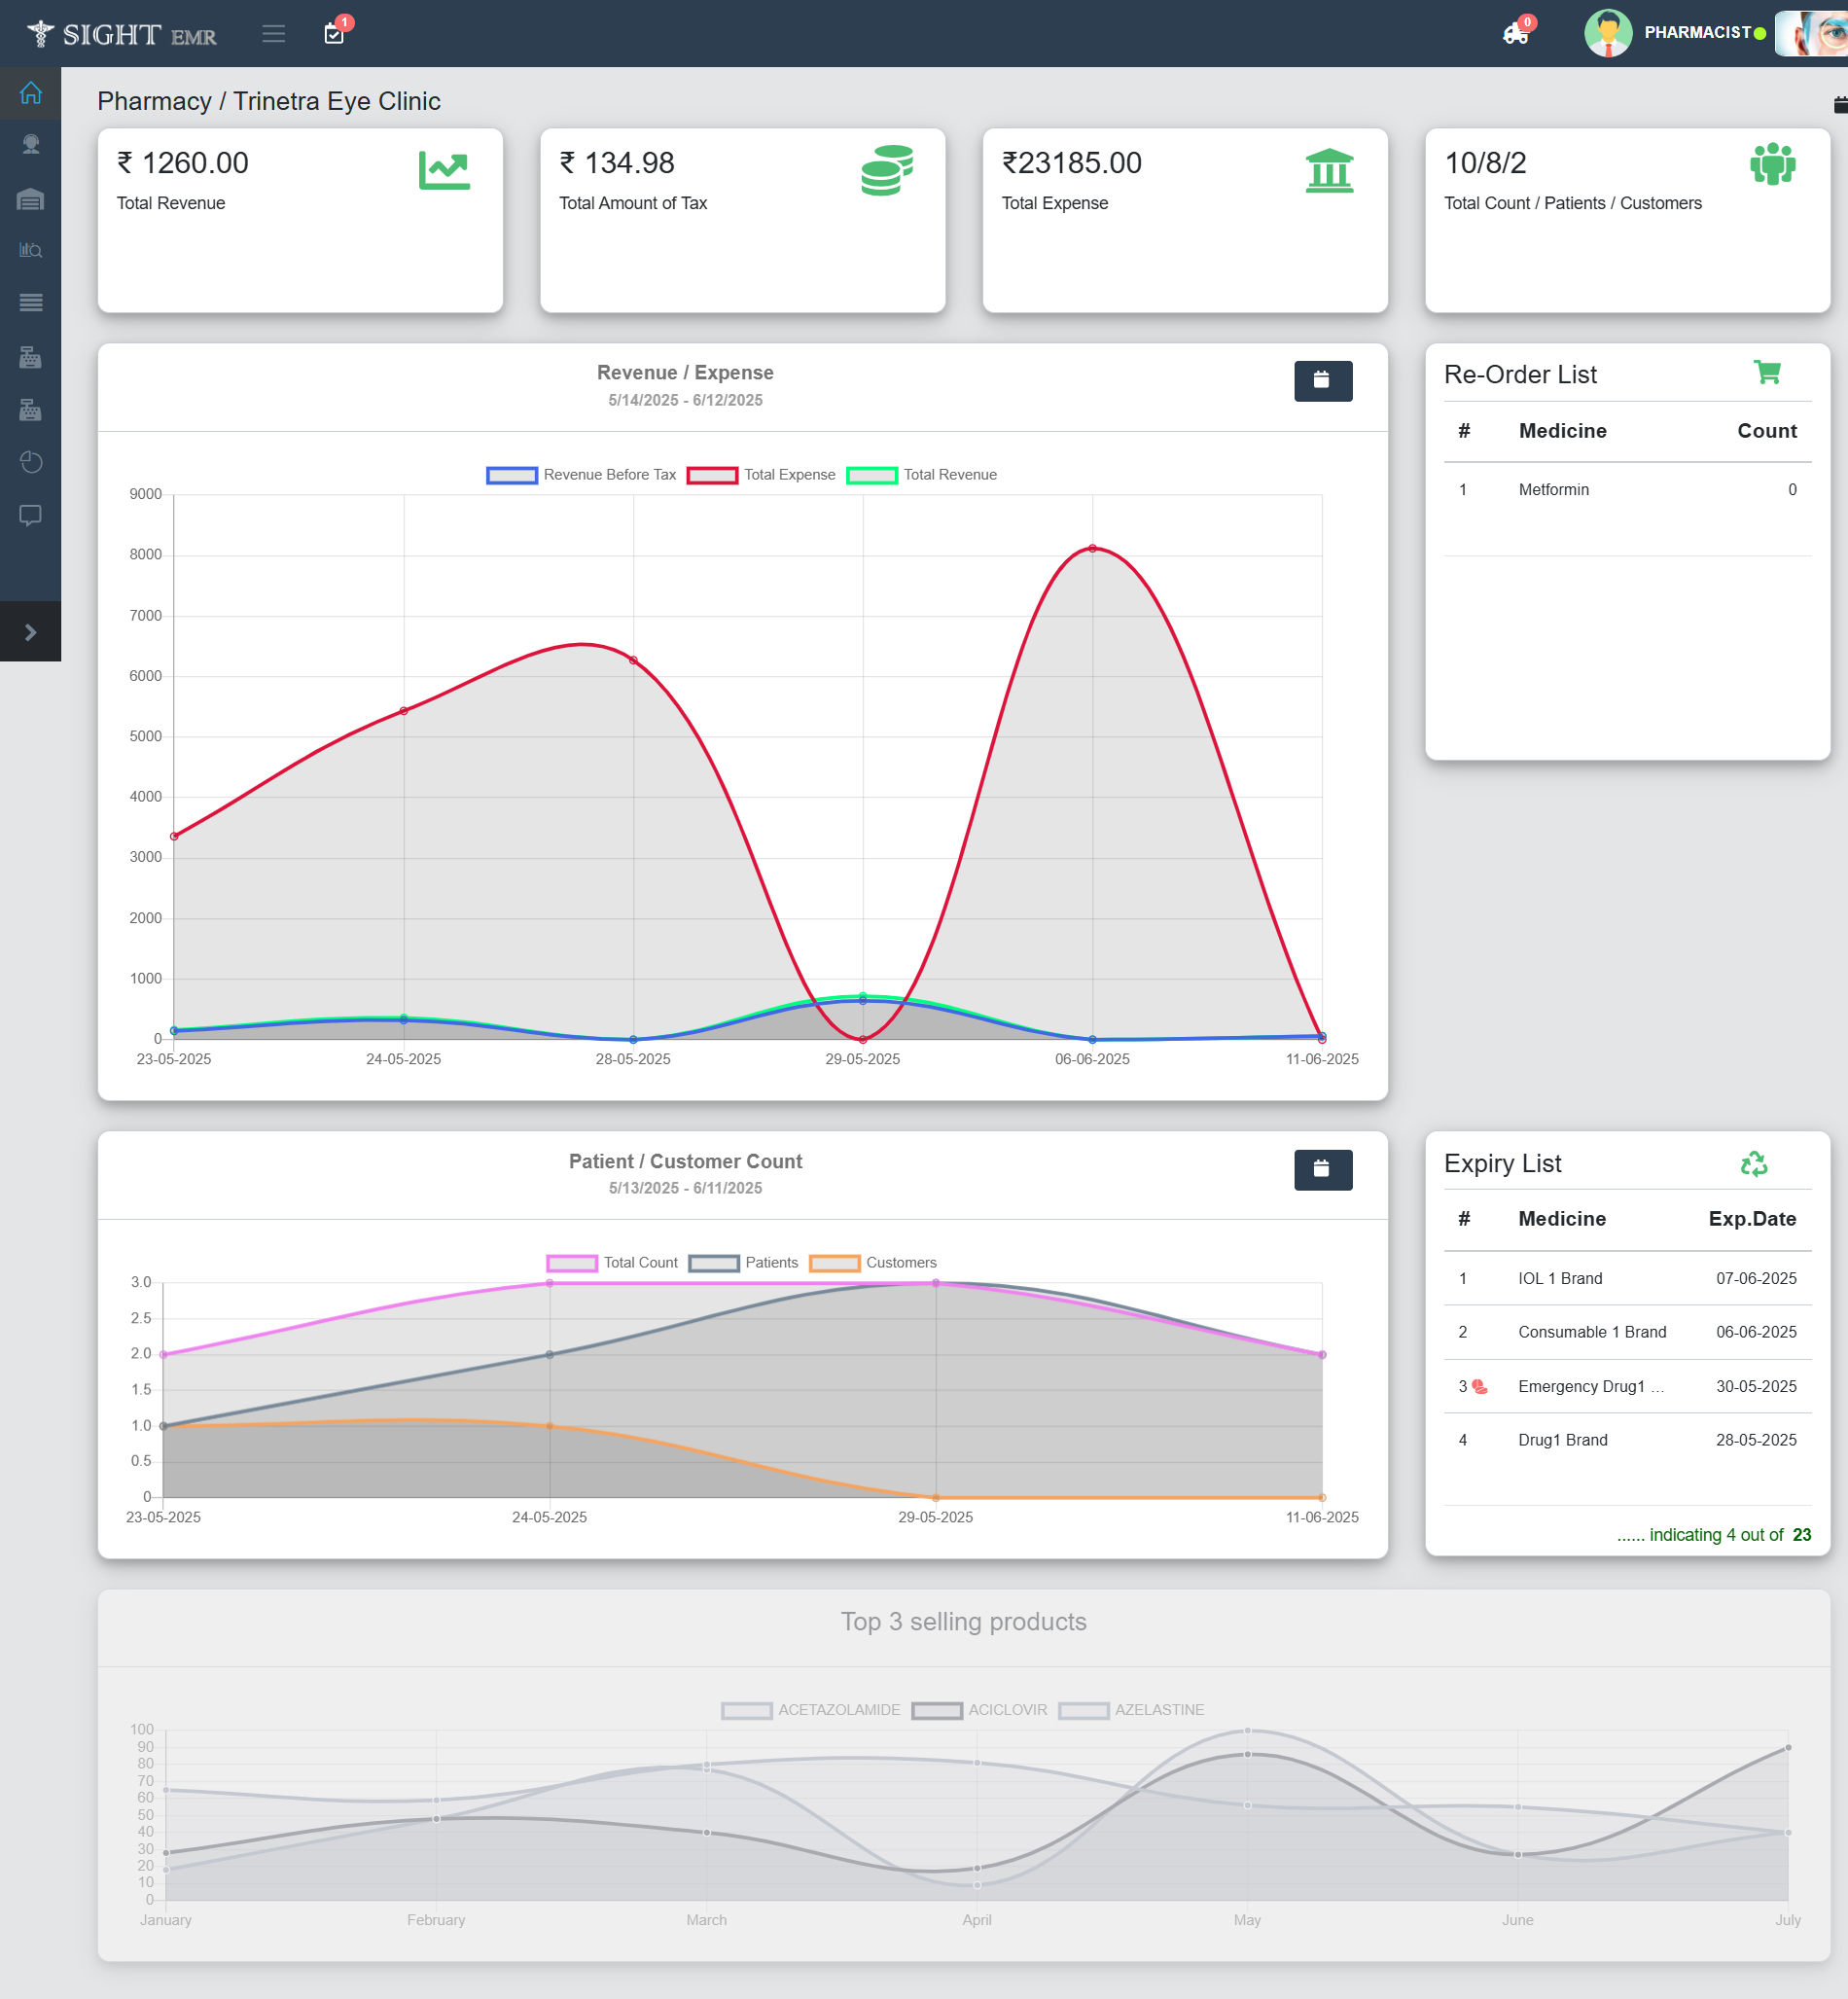Select the list lines sidebar item
This screenshot has height=1999, width=1848.
coord(30,303)
